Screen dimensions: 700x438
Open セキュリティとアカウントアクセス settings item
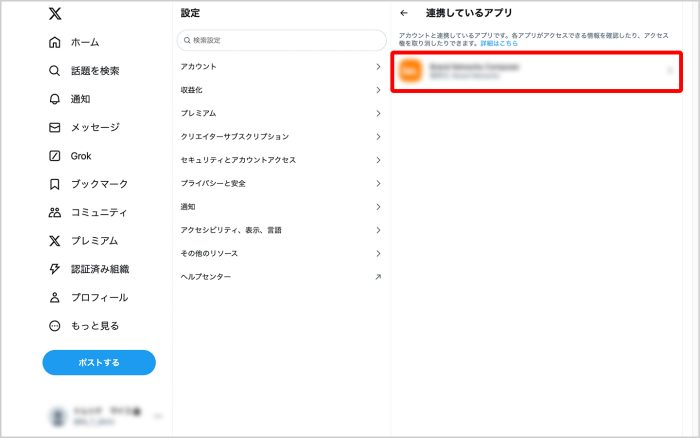click(238, 160)
